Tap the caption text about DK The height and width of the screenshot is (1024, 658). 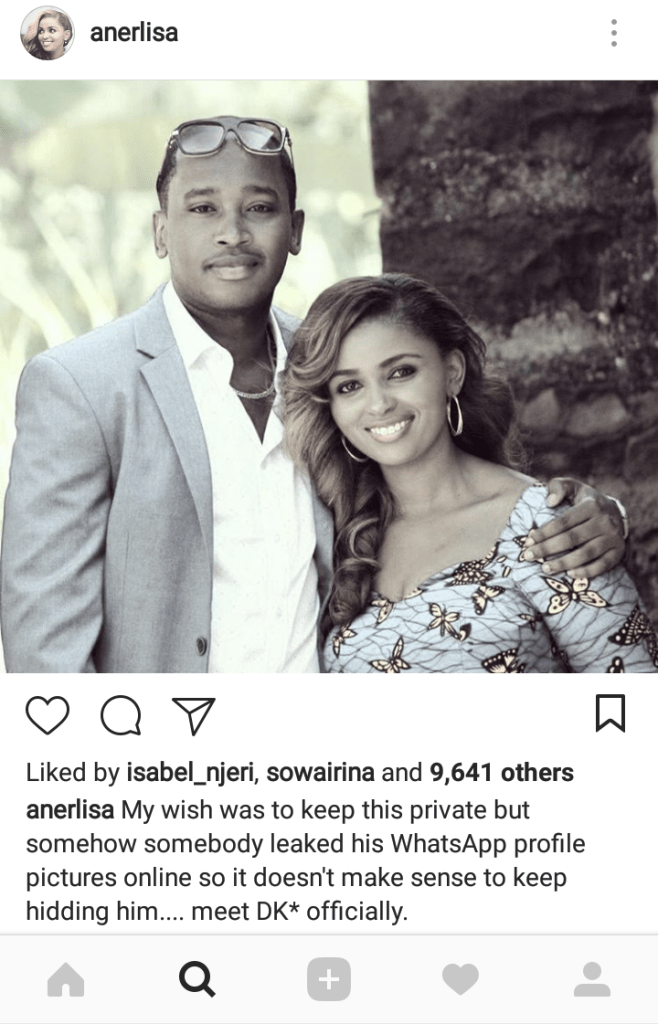(x=306, y=860)
